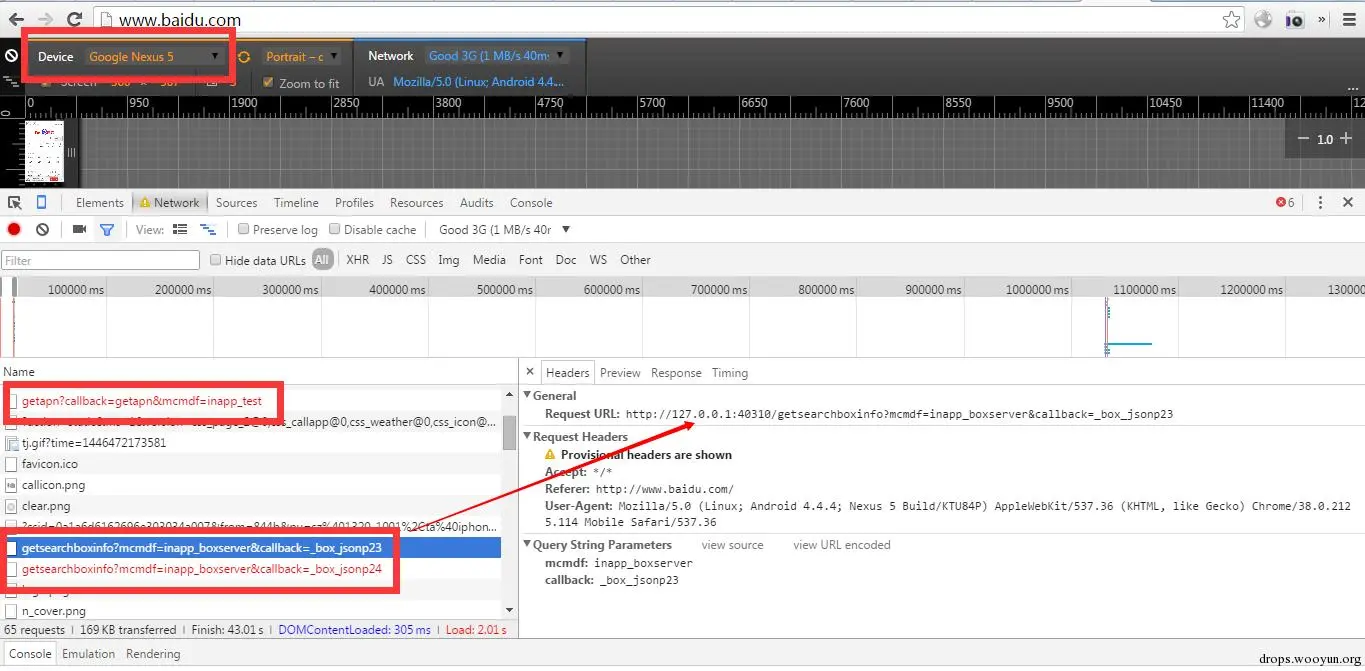The height and width of the screenshot is (671, 1365).
Task: Switch to the Preview tab
Action: [620, 372]
